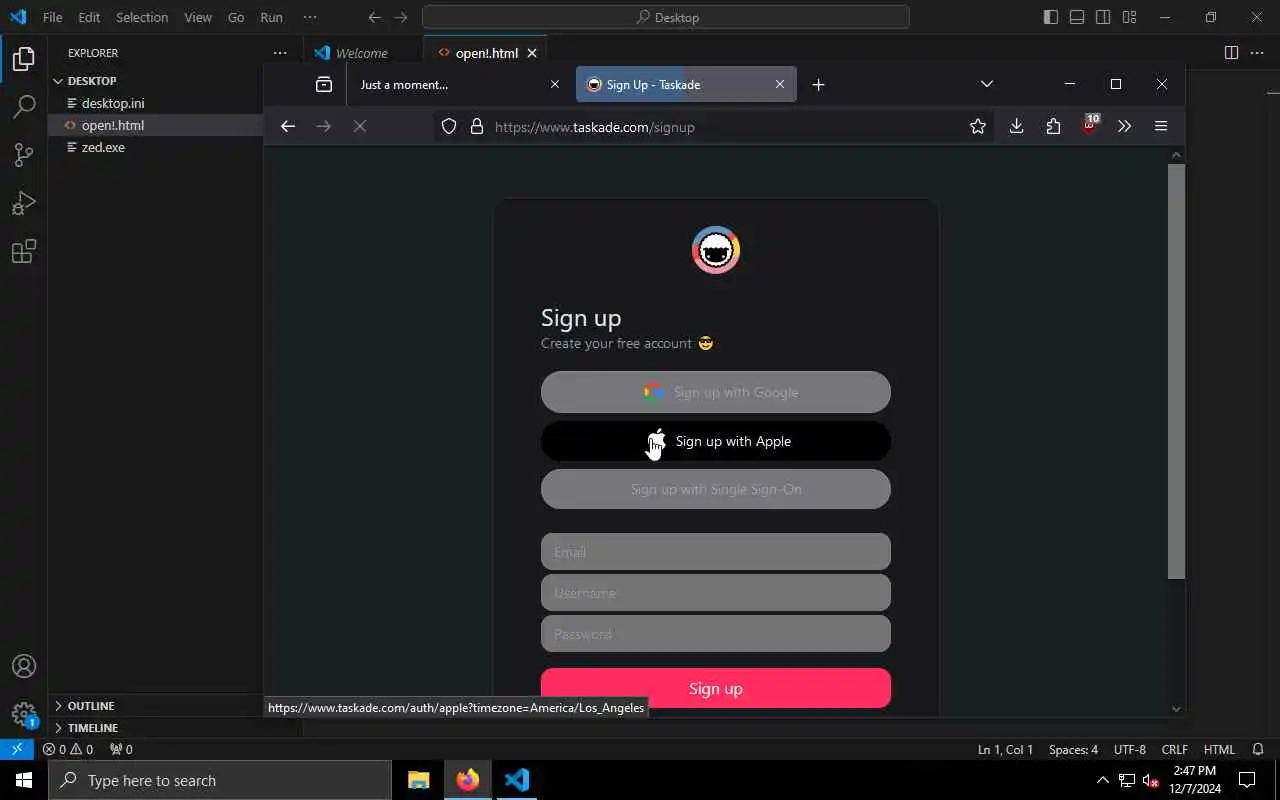Open Firefox extensions puzzle icon

coord(1053,126)
